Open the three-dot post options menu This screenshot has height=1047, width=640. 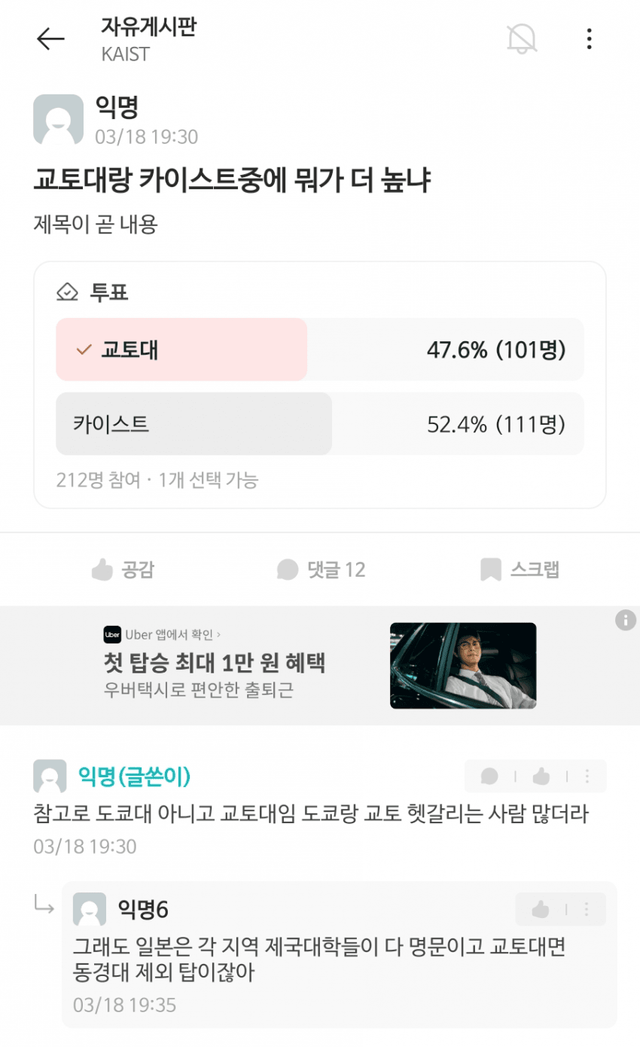click(x=589, y=39)
